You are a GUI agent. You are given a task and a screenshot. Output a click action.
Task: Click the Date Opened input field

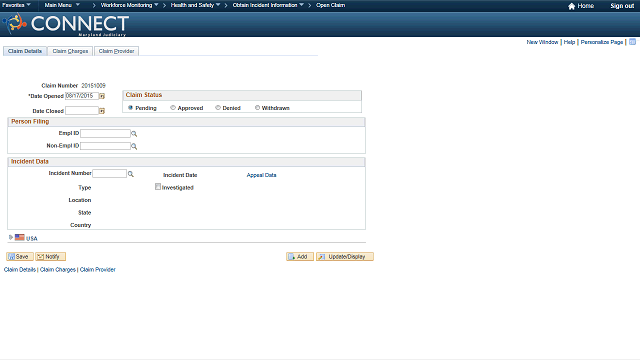pyautogui.click(x=82, y=96)
